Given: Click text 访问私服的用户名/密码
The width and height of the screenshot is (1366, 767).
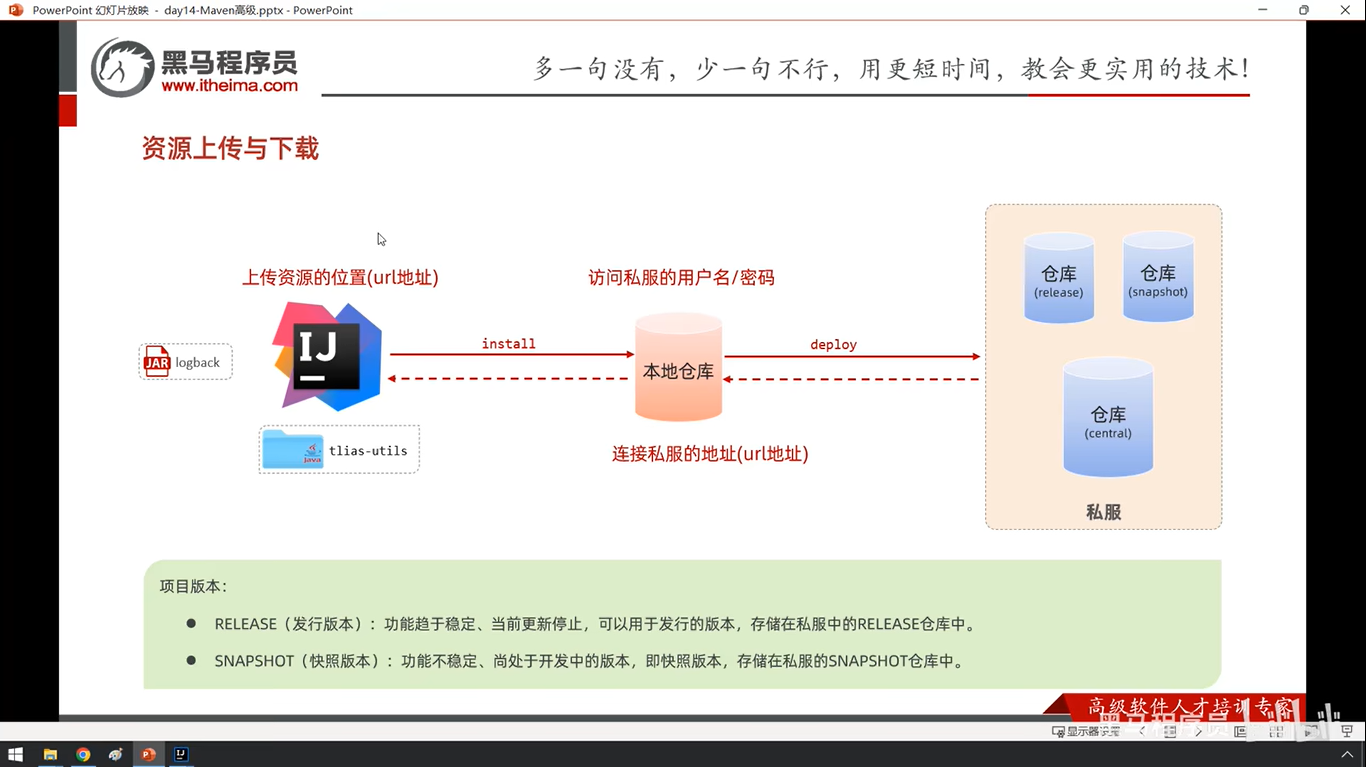Looking at the screenshot, I should [x=682, y=277].
